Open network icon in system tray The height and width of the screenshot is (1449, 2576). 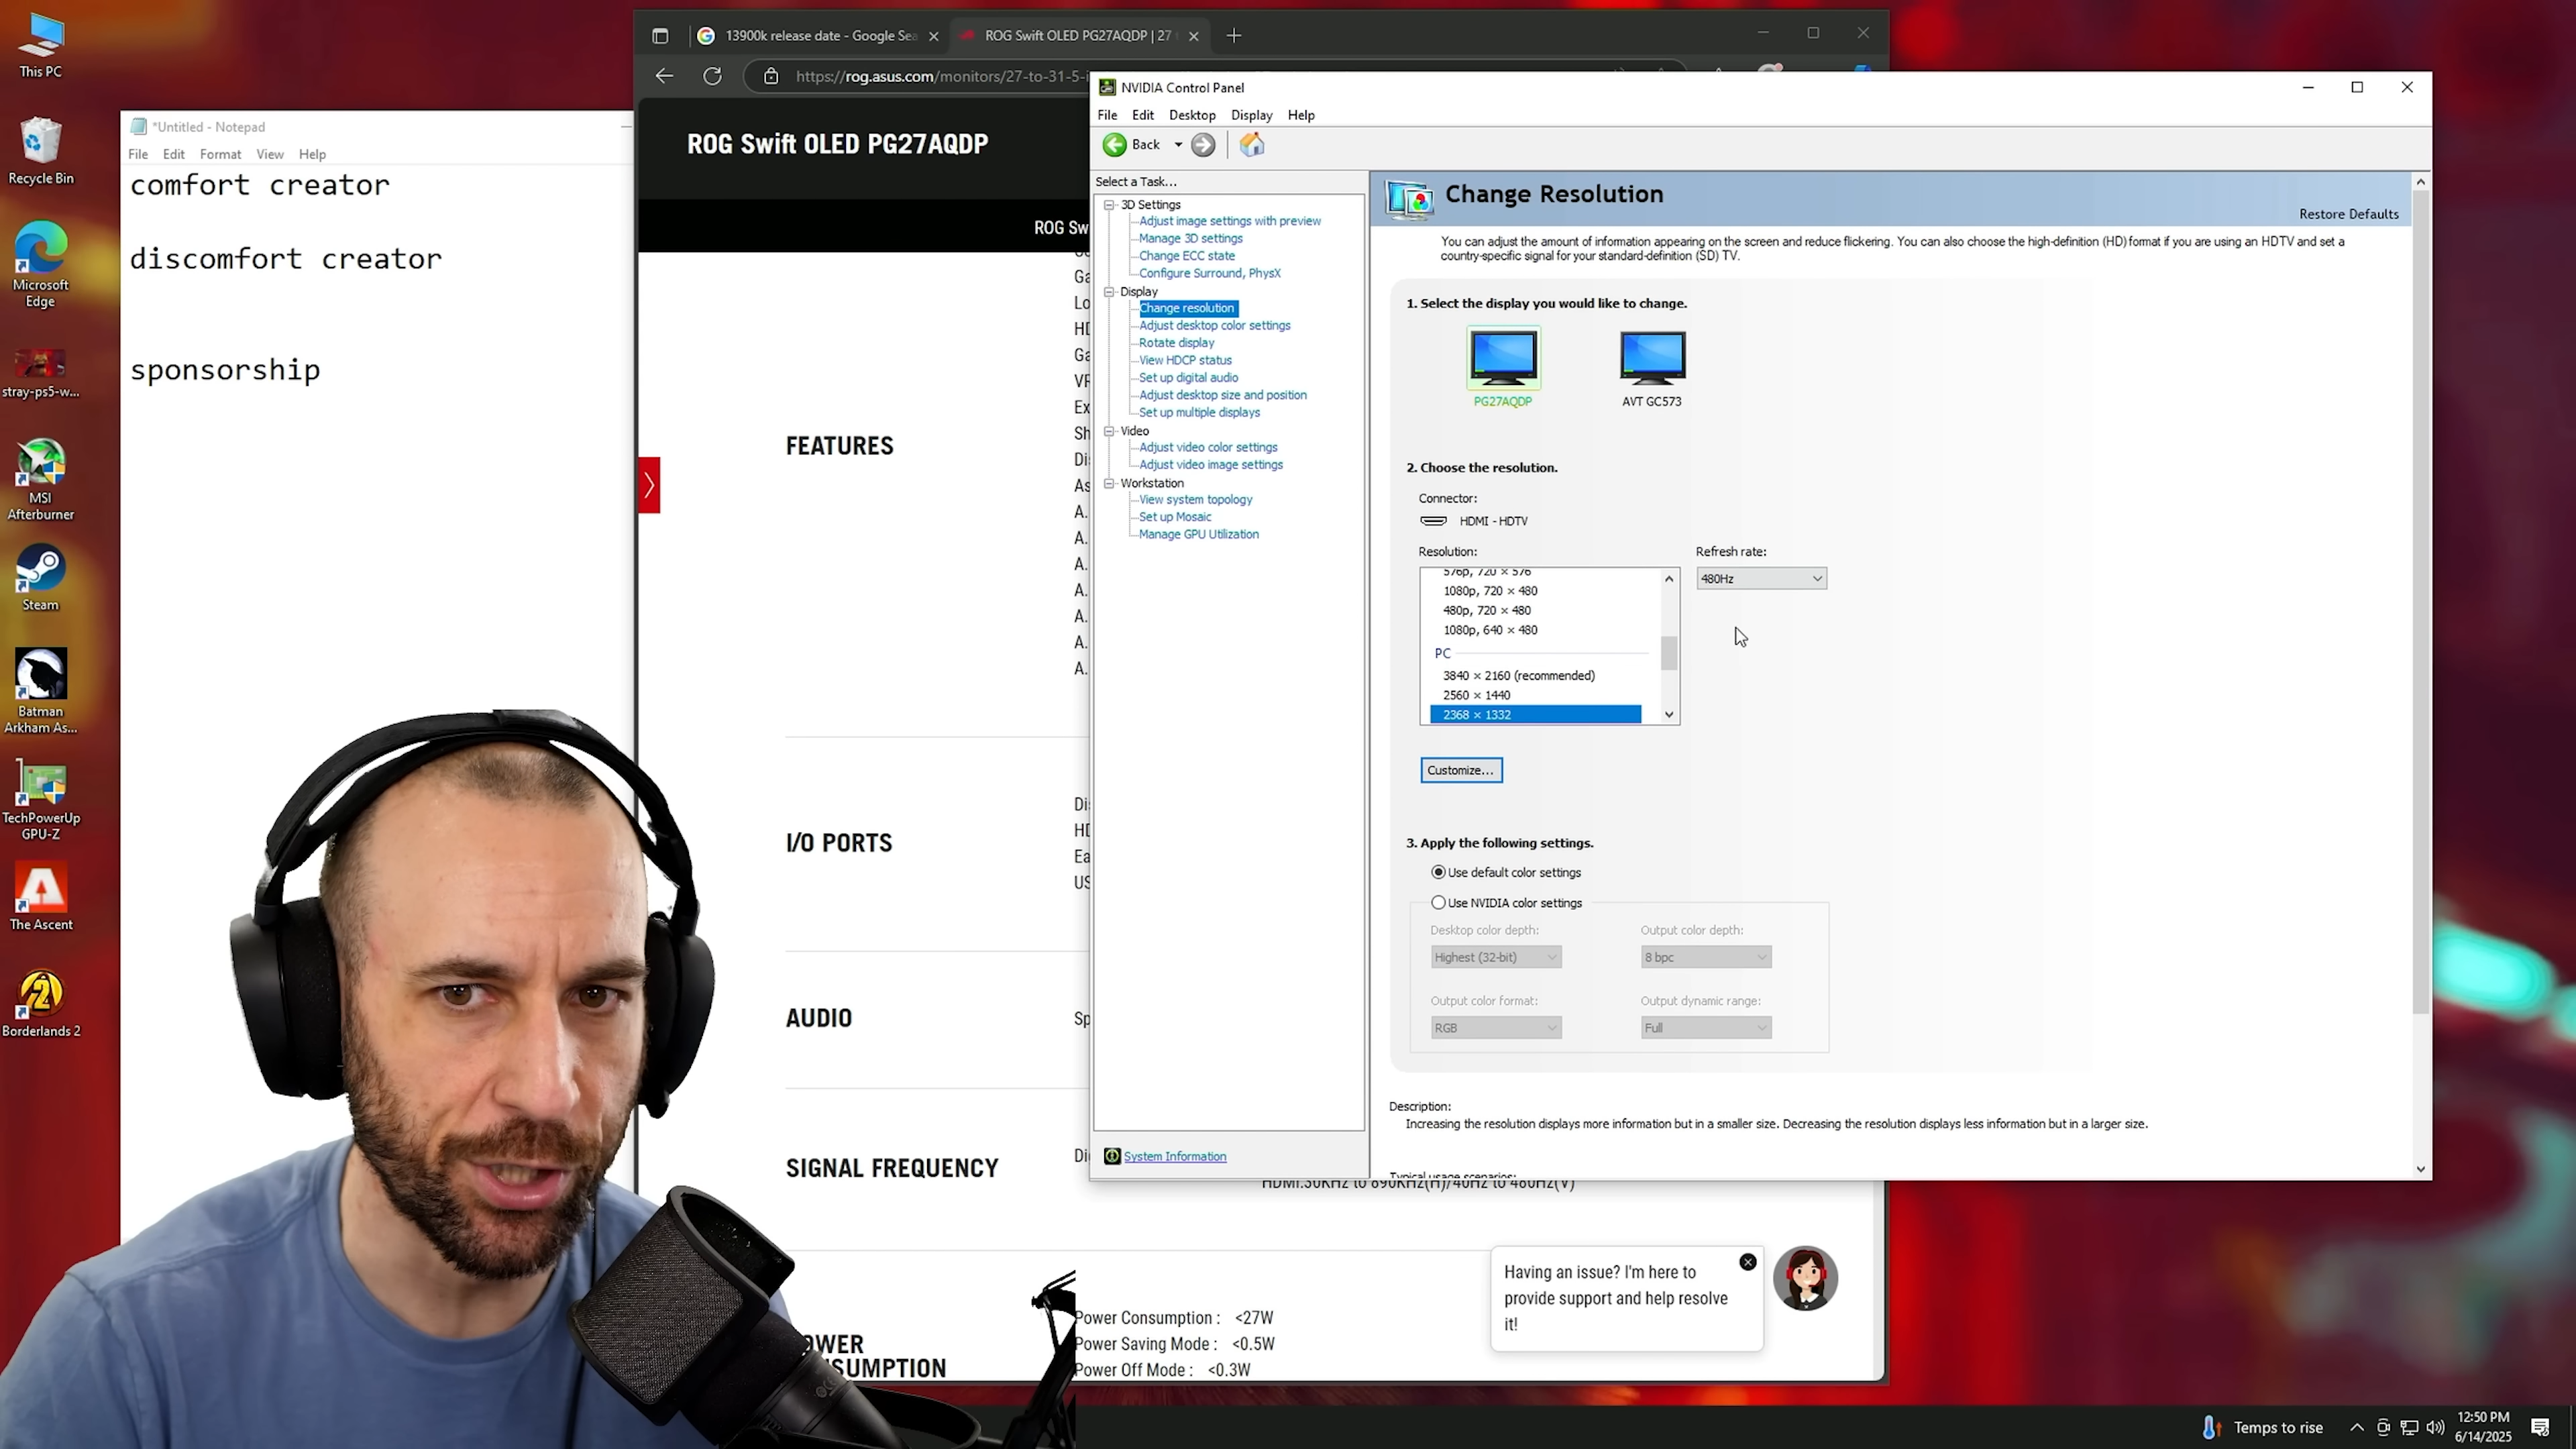point(2410,1427)
